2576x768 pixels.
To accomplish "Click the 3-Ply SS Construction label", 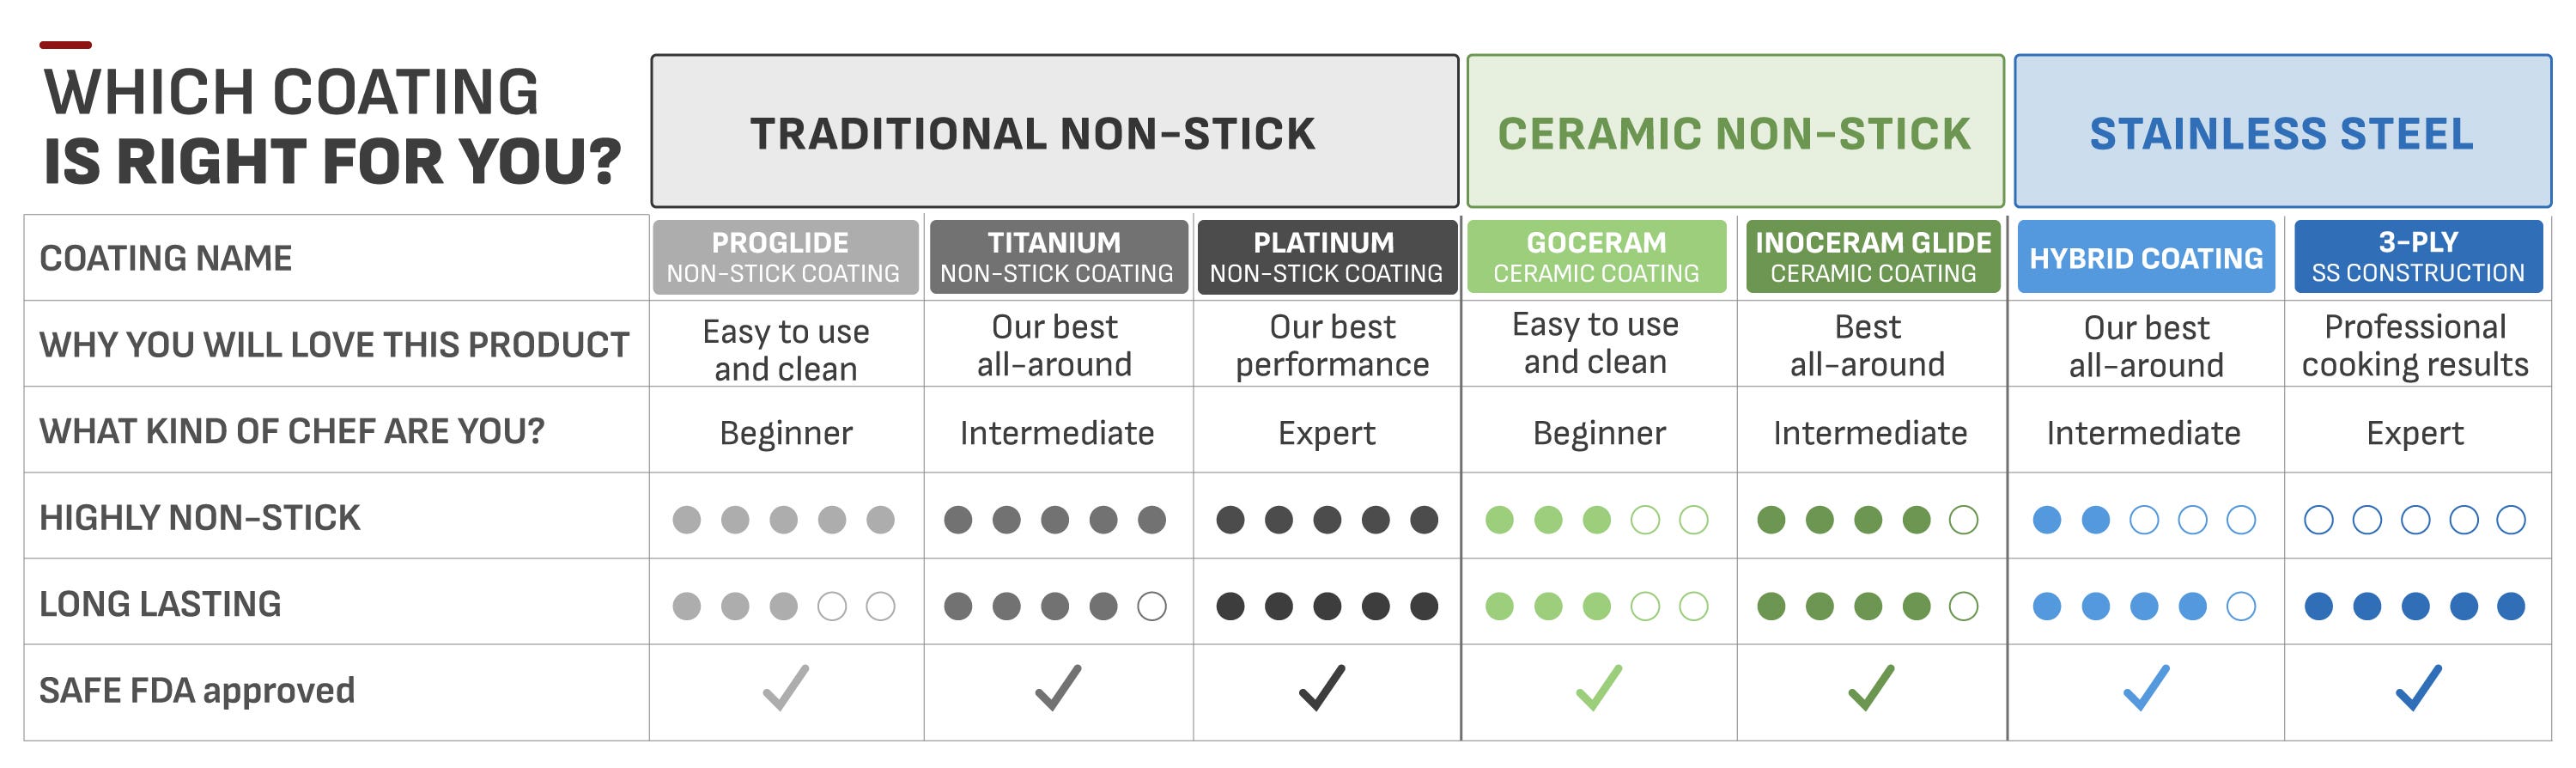I will [x=2418, y=257].
